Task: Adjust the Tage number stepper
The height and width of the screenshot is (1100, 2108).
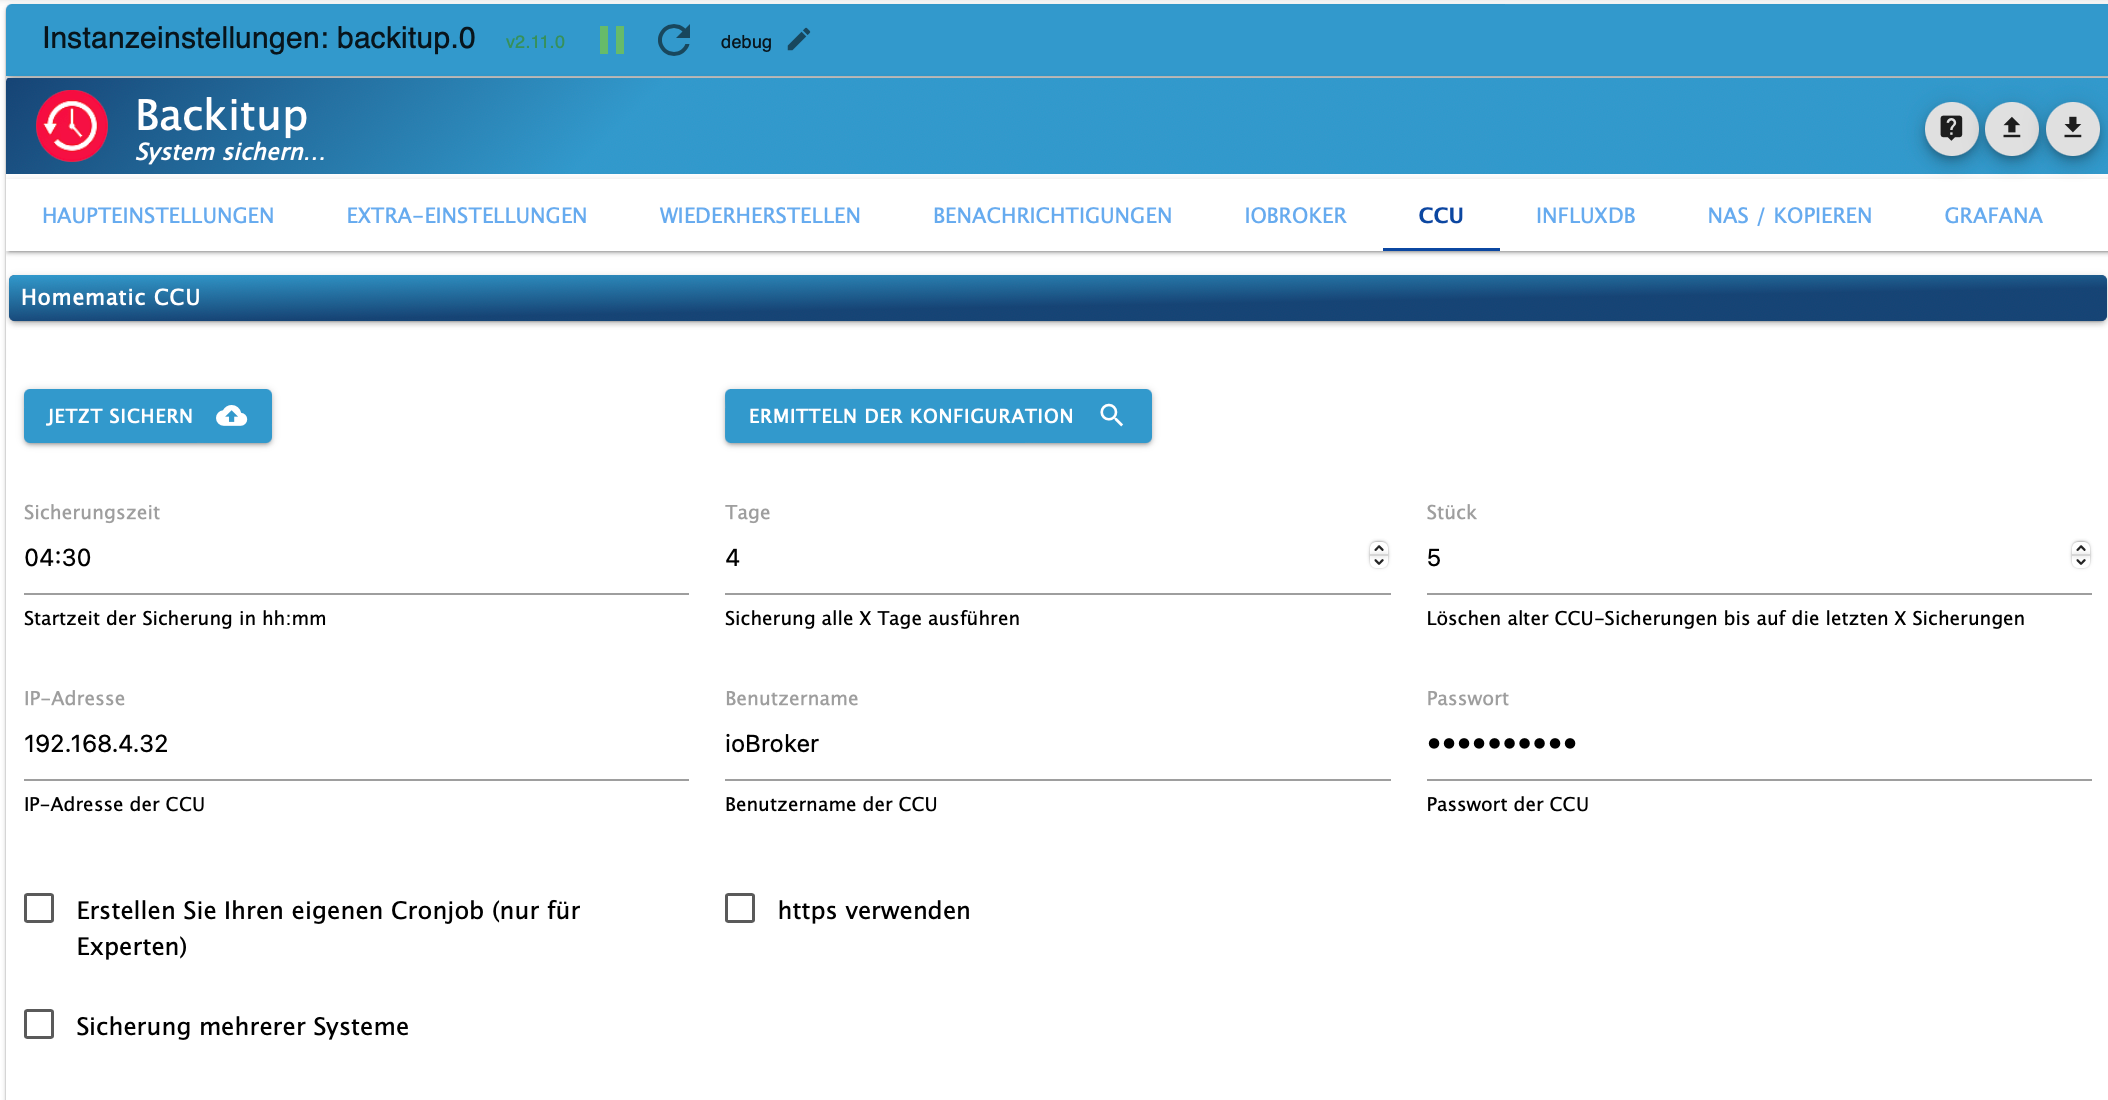Action: pos(1379,554)
